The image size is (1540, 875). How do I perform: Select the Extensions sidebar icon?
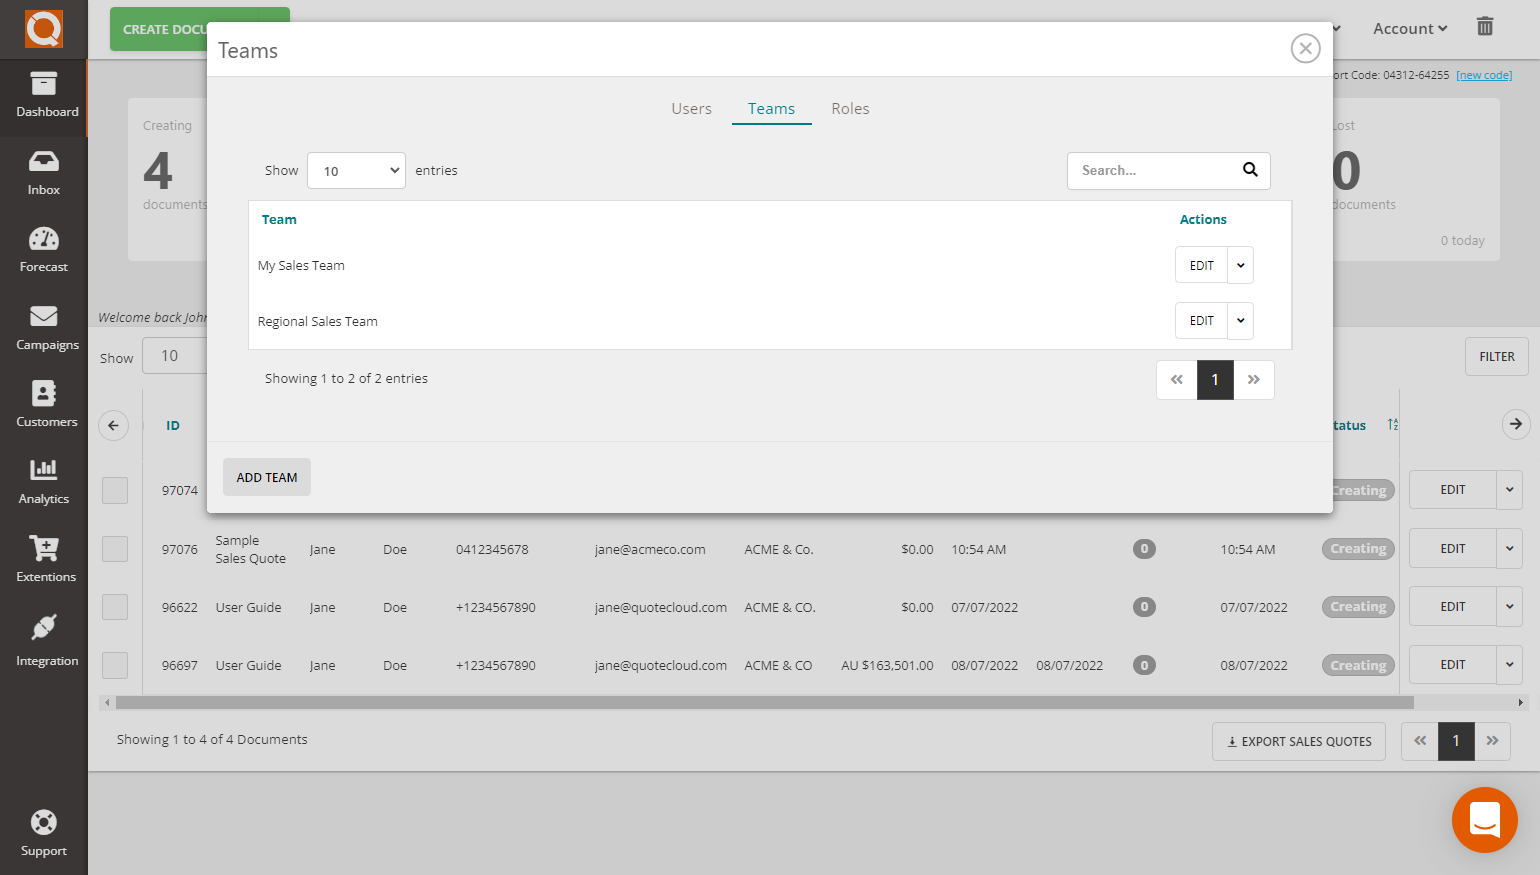(x=43, y=559)
